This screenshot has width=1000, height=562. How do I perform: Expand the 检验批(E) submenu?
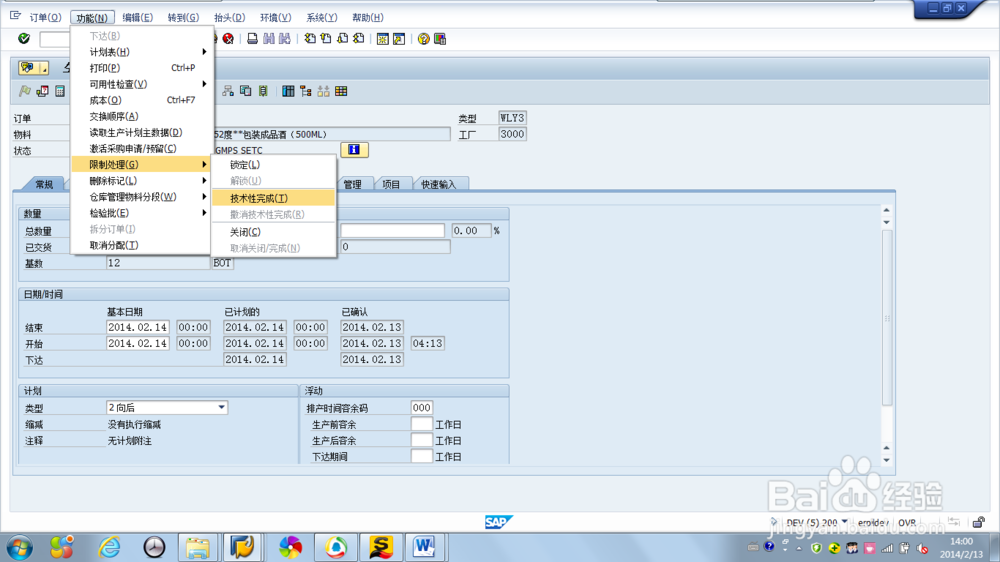(x=142, y=213)
